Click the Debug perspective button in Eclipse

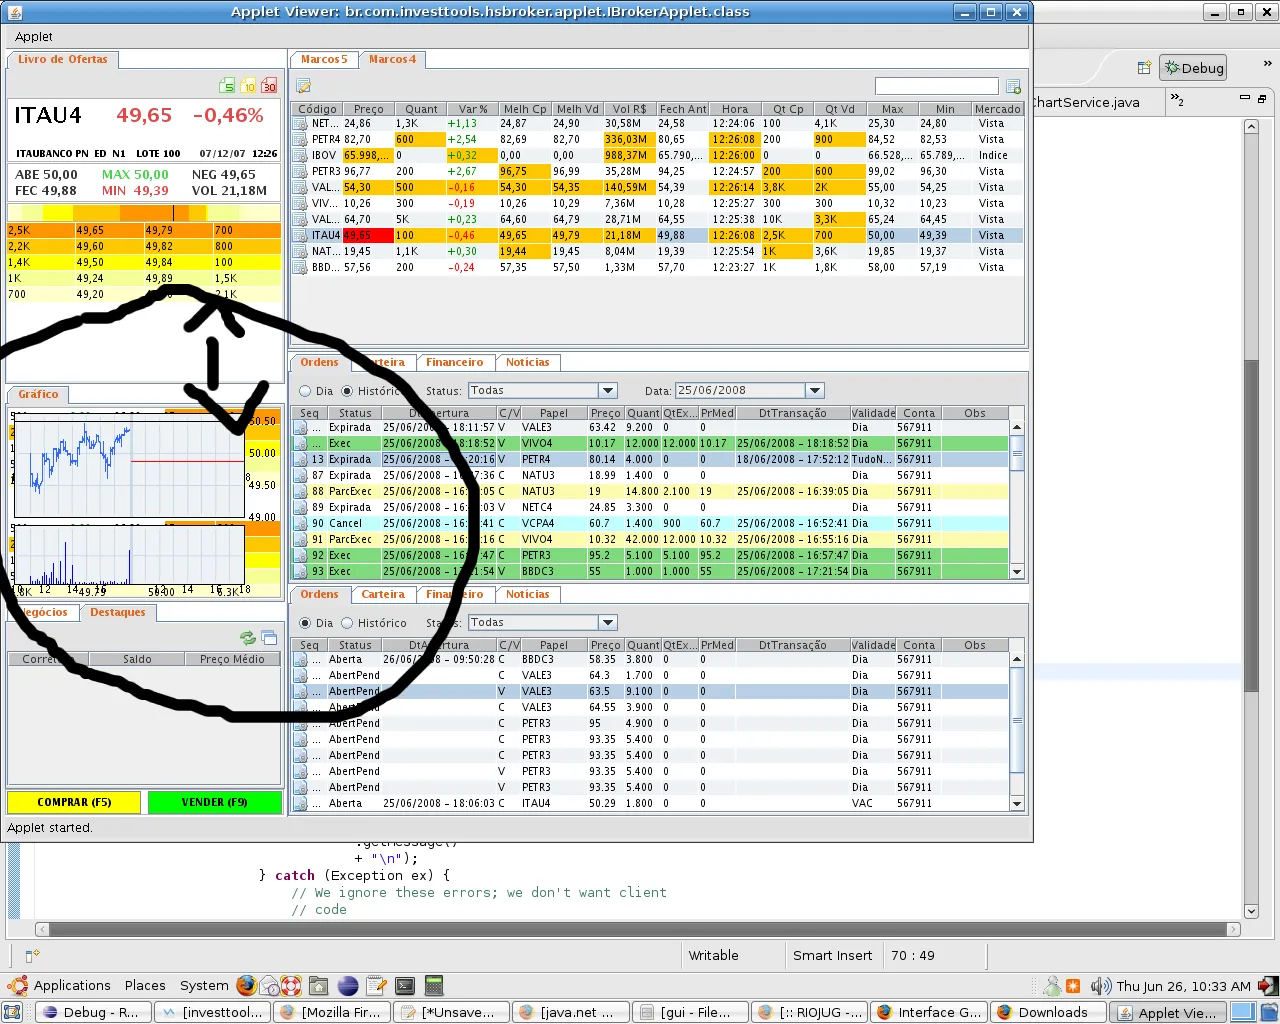coord(1193,68)
